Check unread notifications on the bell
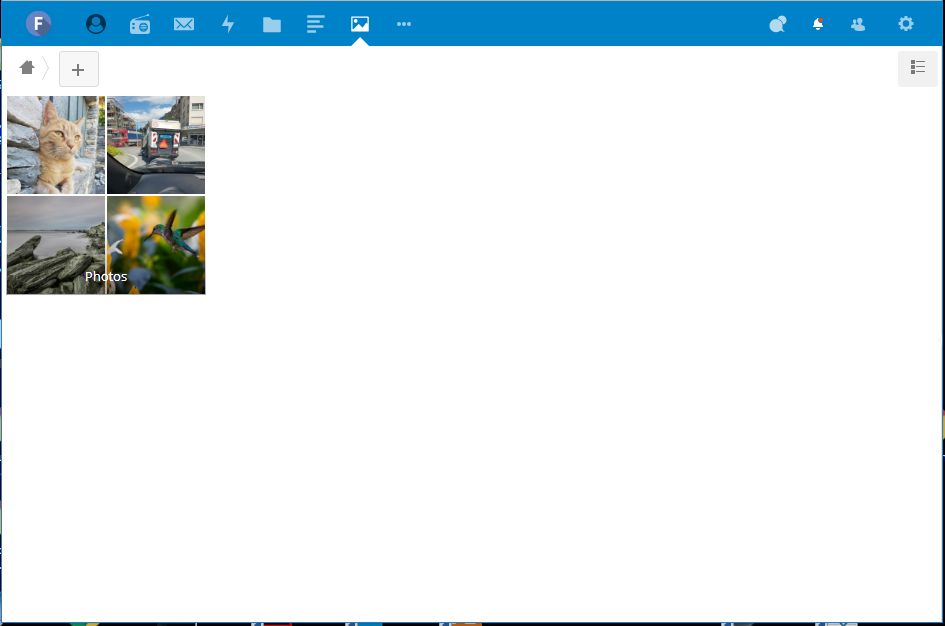This screenshot has height=626, width=945. (818, 23)
